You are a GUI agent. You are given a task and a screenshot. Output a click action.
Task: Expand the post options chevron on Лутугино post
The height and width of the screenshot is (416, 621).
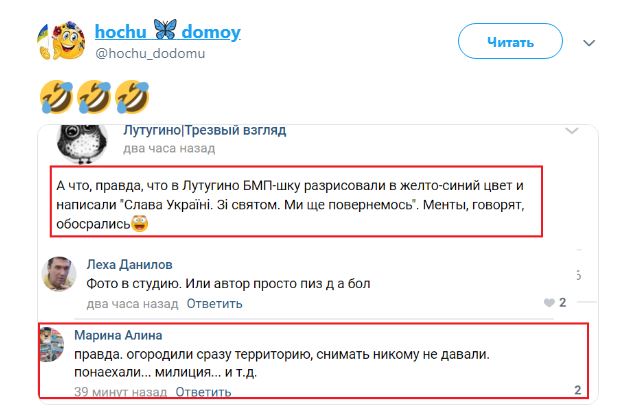(x=571, y=131)
